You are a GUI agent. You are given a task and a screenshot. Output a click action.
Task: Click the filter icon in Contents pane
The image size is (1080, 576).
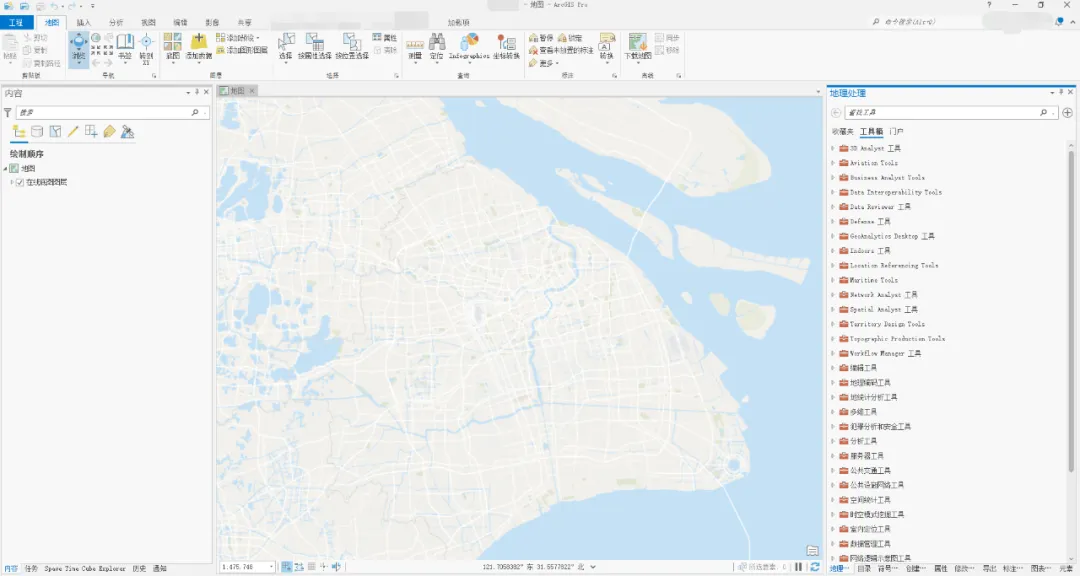[x=8, y=112]
